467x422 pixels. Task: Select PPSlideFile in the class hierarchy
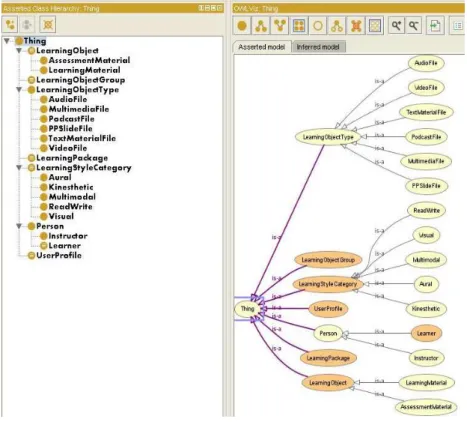(70, 129)
